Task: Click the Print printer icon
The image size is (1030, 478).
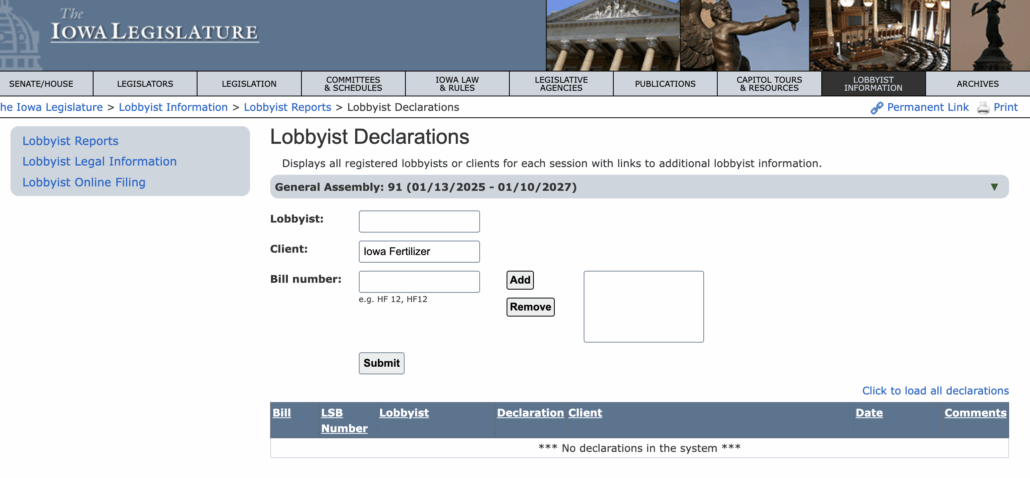Action: click(983, 108)
